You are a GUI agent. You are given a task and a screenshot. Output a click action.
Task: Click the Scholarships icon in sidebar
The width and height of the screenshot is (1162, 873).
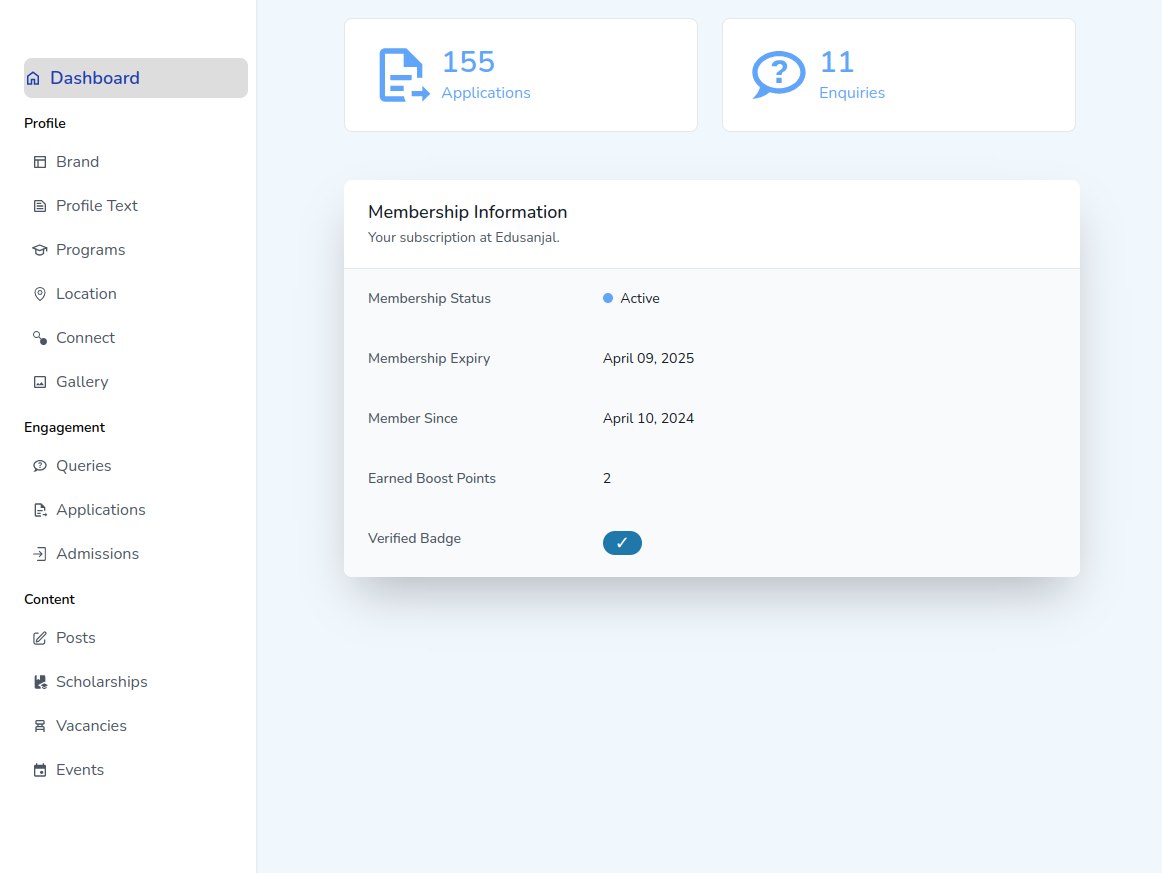[x=40, y=682]
